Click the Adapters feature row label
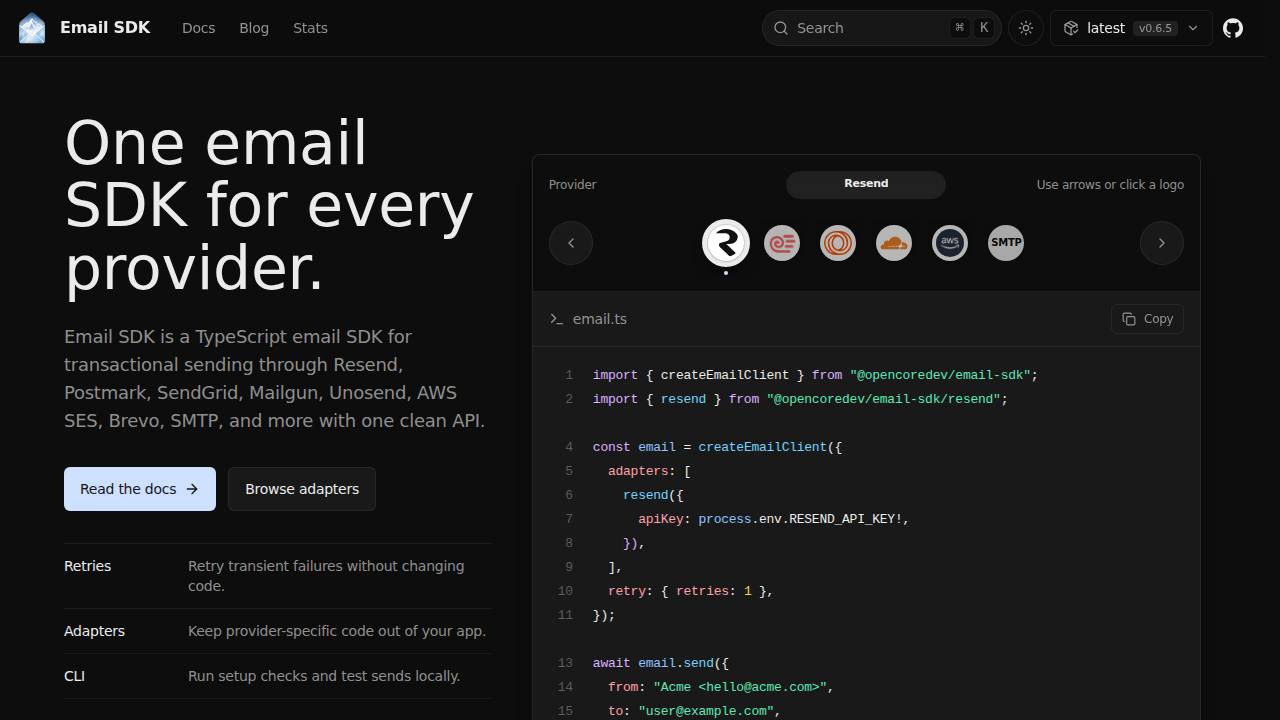The width and height of the screenshot is (1280, 720). (x=94, y=631)
